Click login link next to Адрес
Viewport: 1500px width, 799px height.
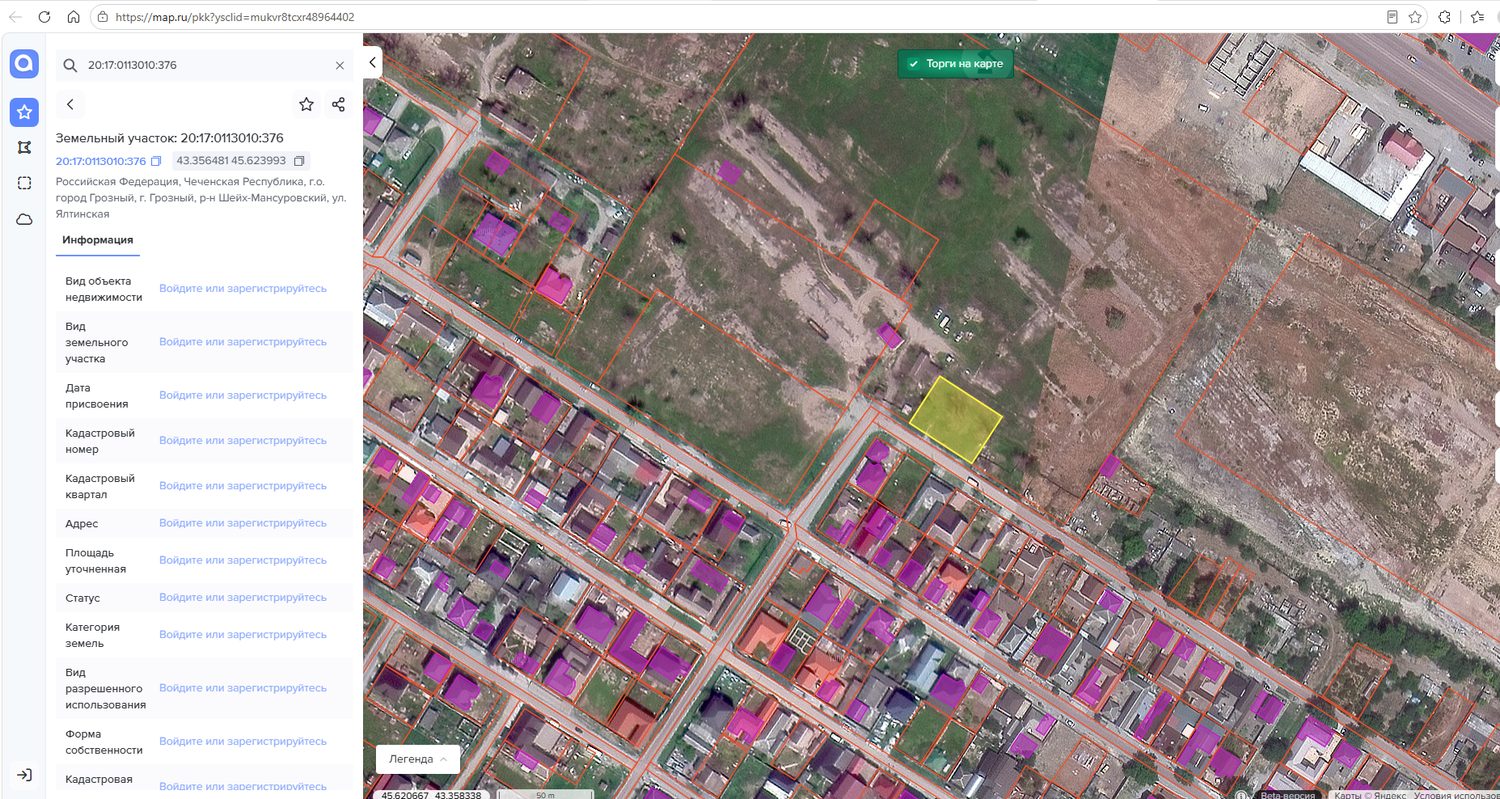point(243,523)
